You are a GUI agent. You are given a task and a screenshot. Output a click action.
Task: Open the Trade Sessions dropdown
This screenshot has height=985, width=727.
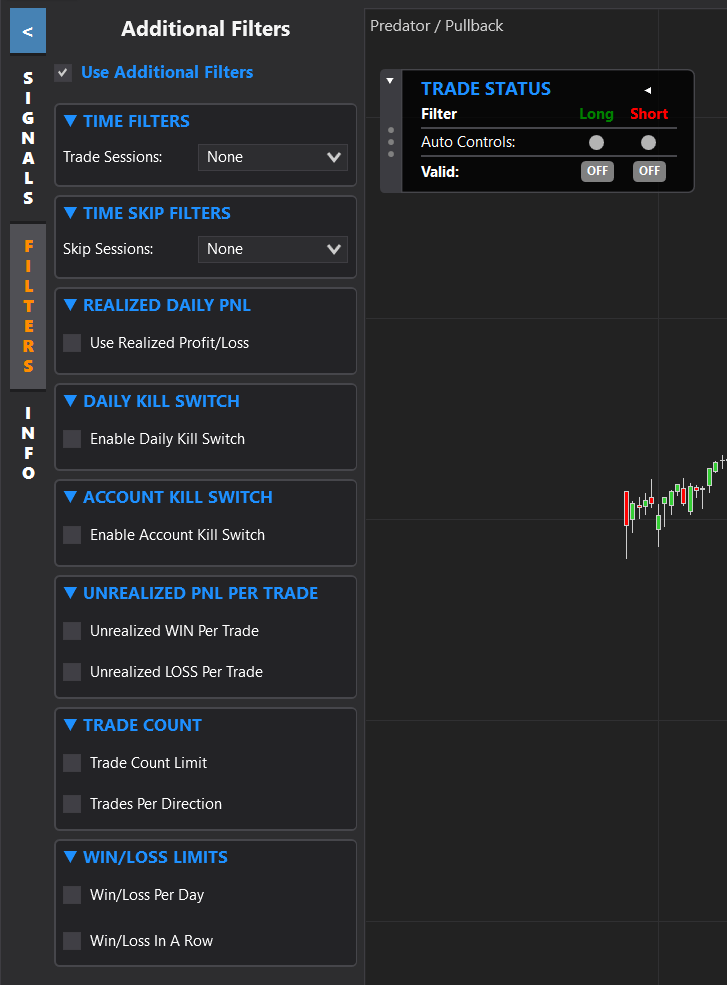[272, 157]
